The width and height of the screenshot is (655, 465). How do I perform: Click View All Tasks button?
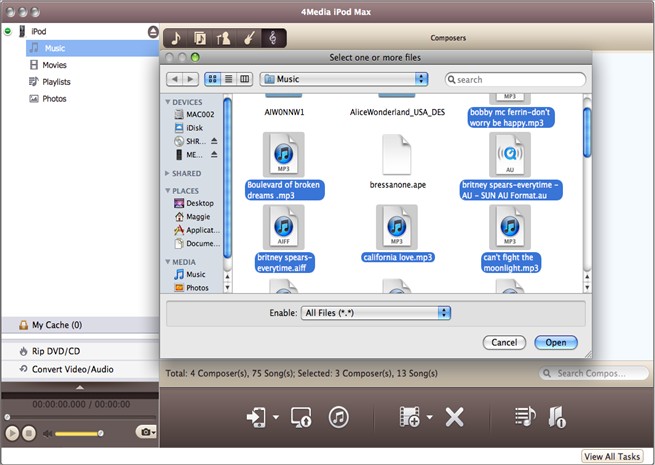click(x=612, y=456)
